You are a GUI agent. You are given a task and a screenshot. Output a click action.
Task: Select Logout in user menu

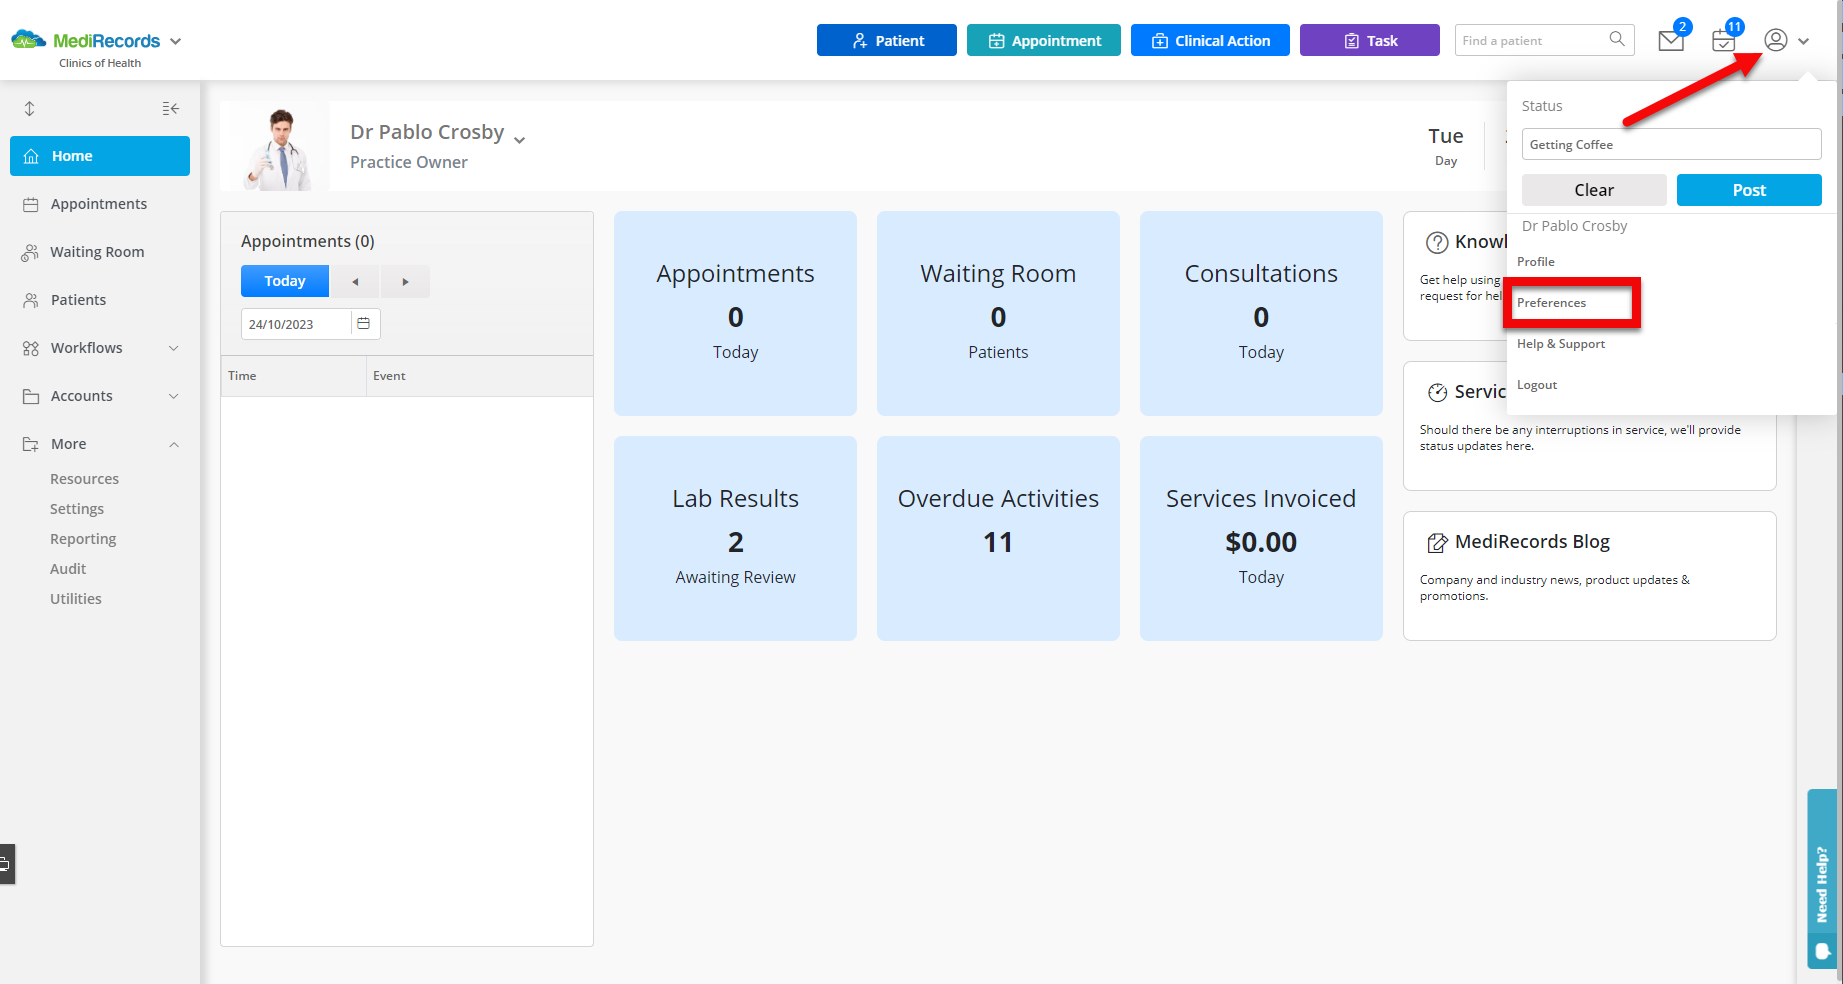point(1537,385)
